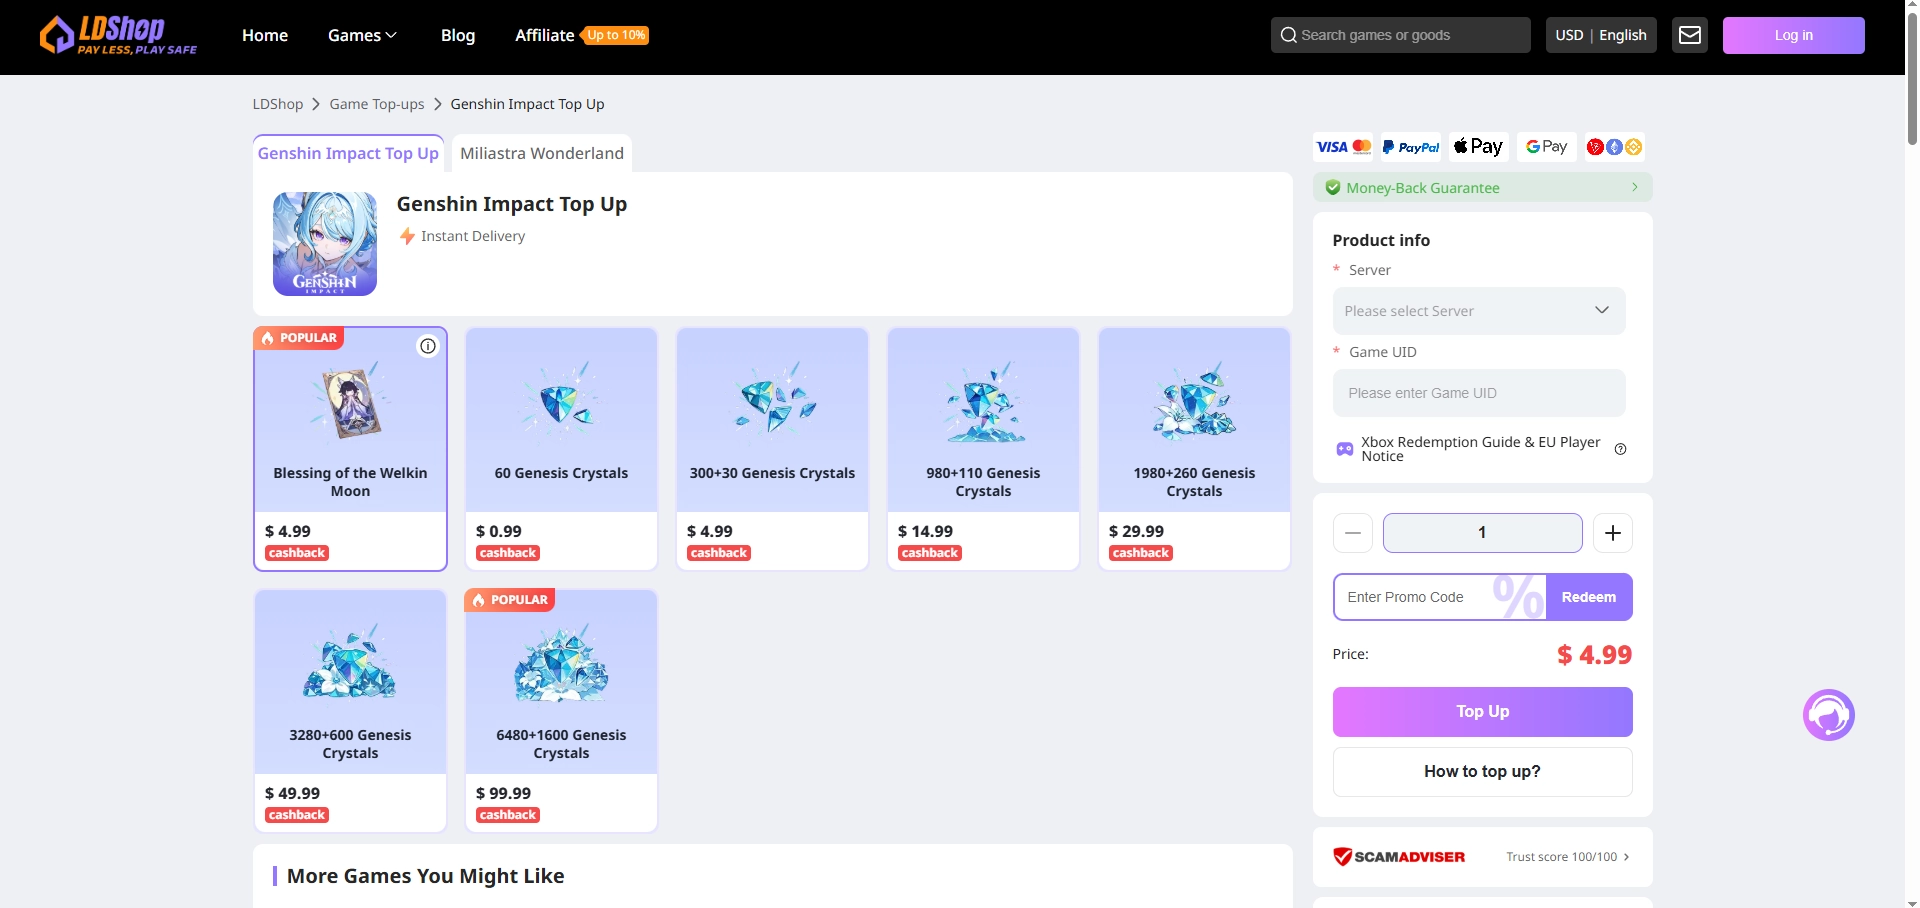Click the cashback tag under $ 14.99
This screenshot has width=1920, height=908.
pyautogui.click(x=930, y=553)
